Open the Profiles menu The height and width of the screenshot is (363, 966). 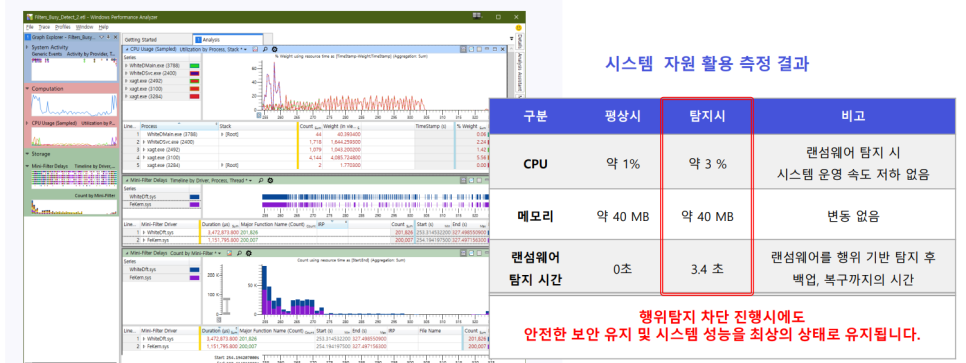(x=63, y=27)
